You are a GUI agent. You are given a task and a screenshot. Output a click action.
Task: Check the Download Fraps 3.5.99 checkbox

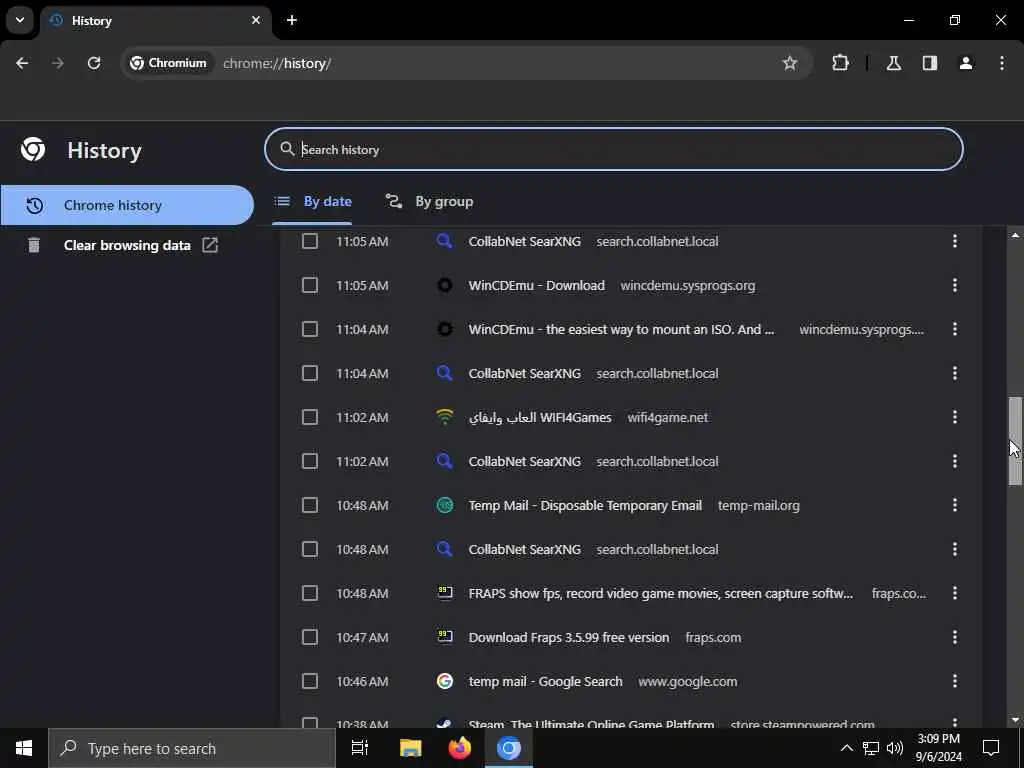[310, 637]
